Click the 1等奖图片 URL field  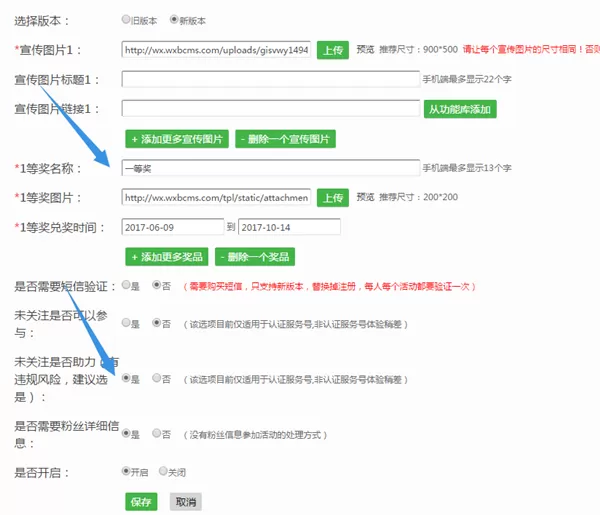[216, 197]
